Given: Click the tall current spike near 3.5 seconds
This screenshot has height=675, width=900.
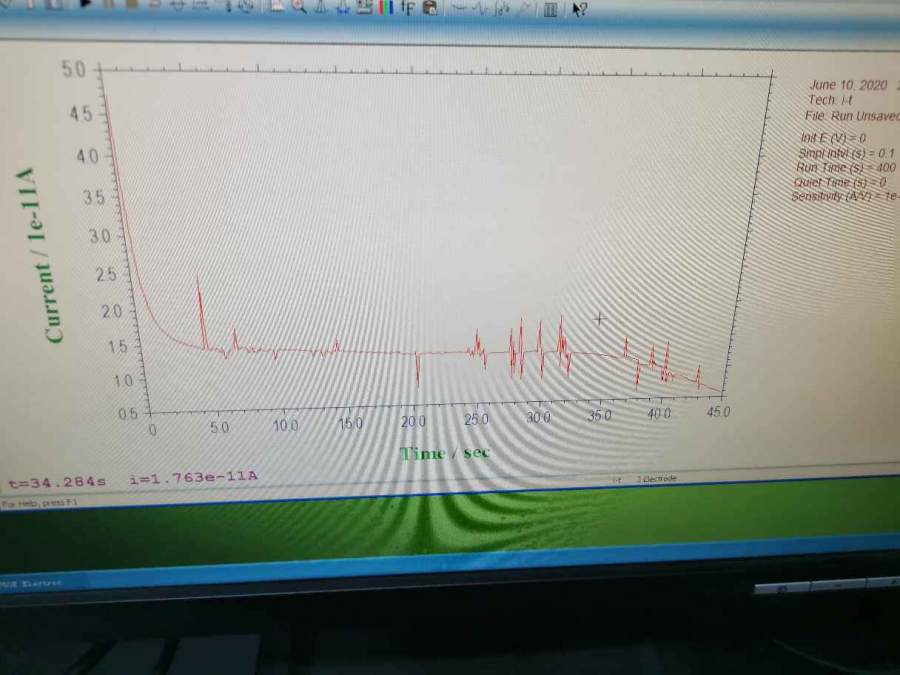Looking at the screenshot, I should click(x=200, y=310).
